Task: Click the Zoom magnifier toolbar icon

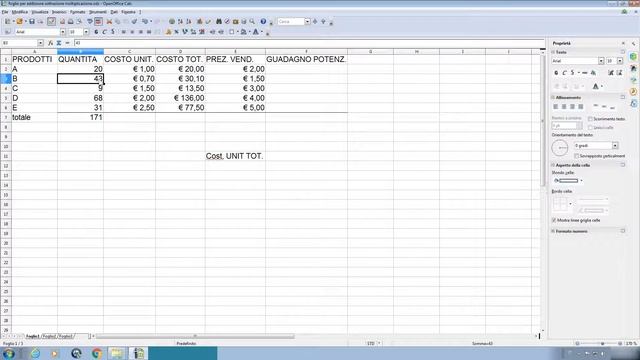Action: (252, 21)
